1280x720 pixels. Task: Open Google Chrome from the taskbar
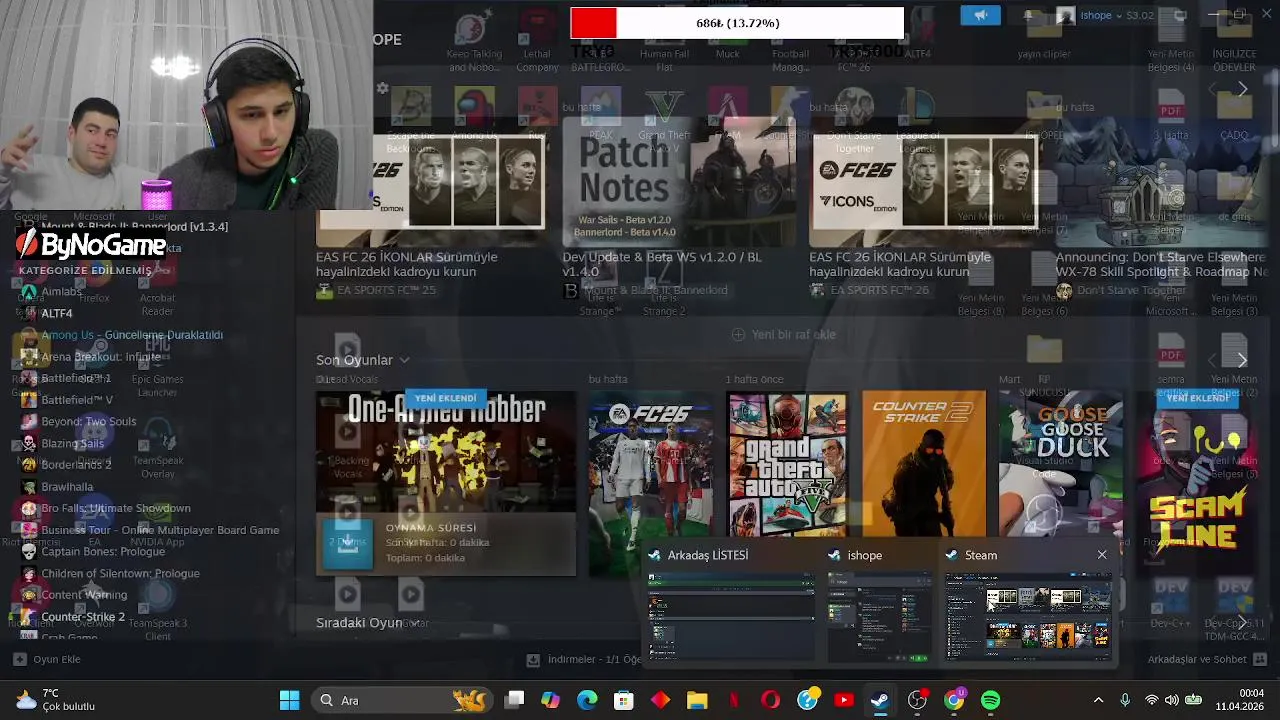pos(954,700)
